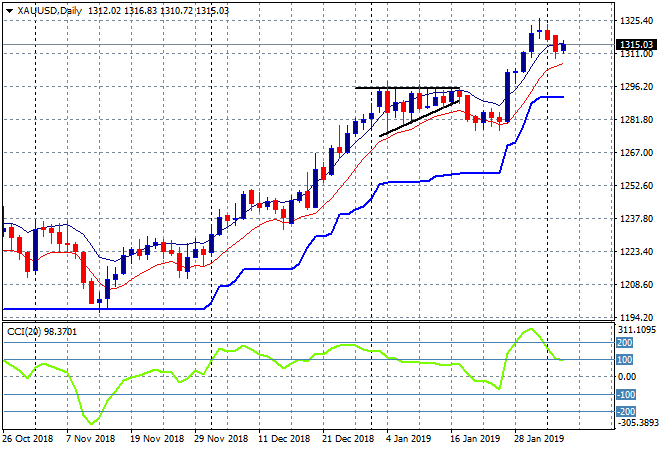Select the black rising trendline under January candles
Image resolution: width=660 pixels, height=450 pixels.
[419, 118]
